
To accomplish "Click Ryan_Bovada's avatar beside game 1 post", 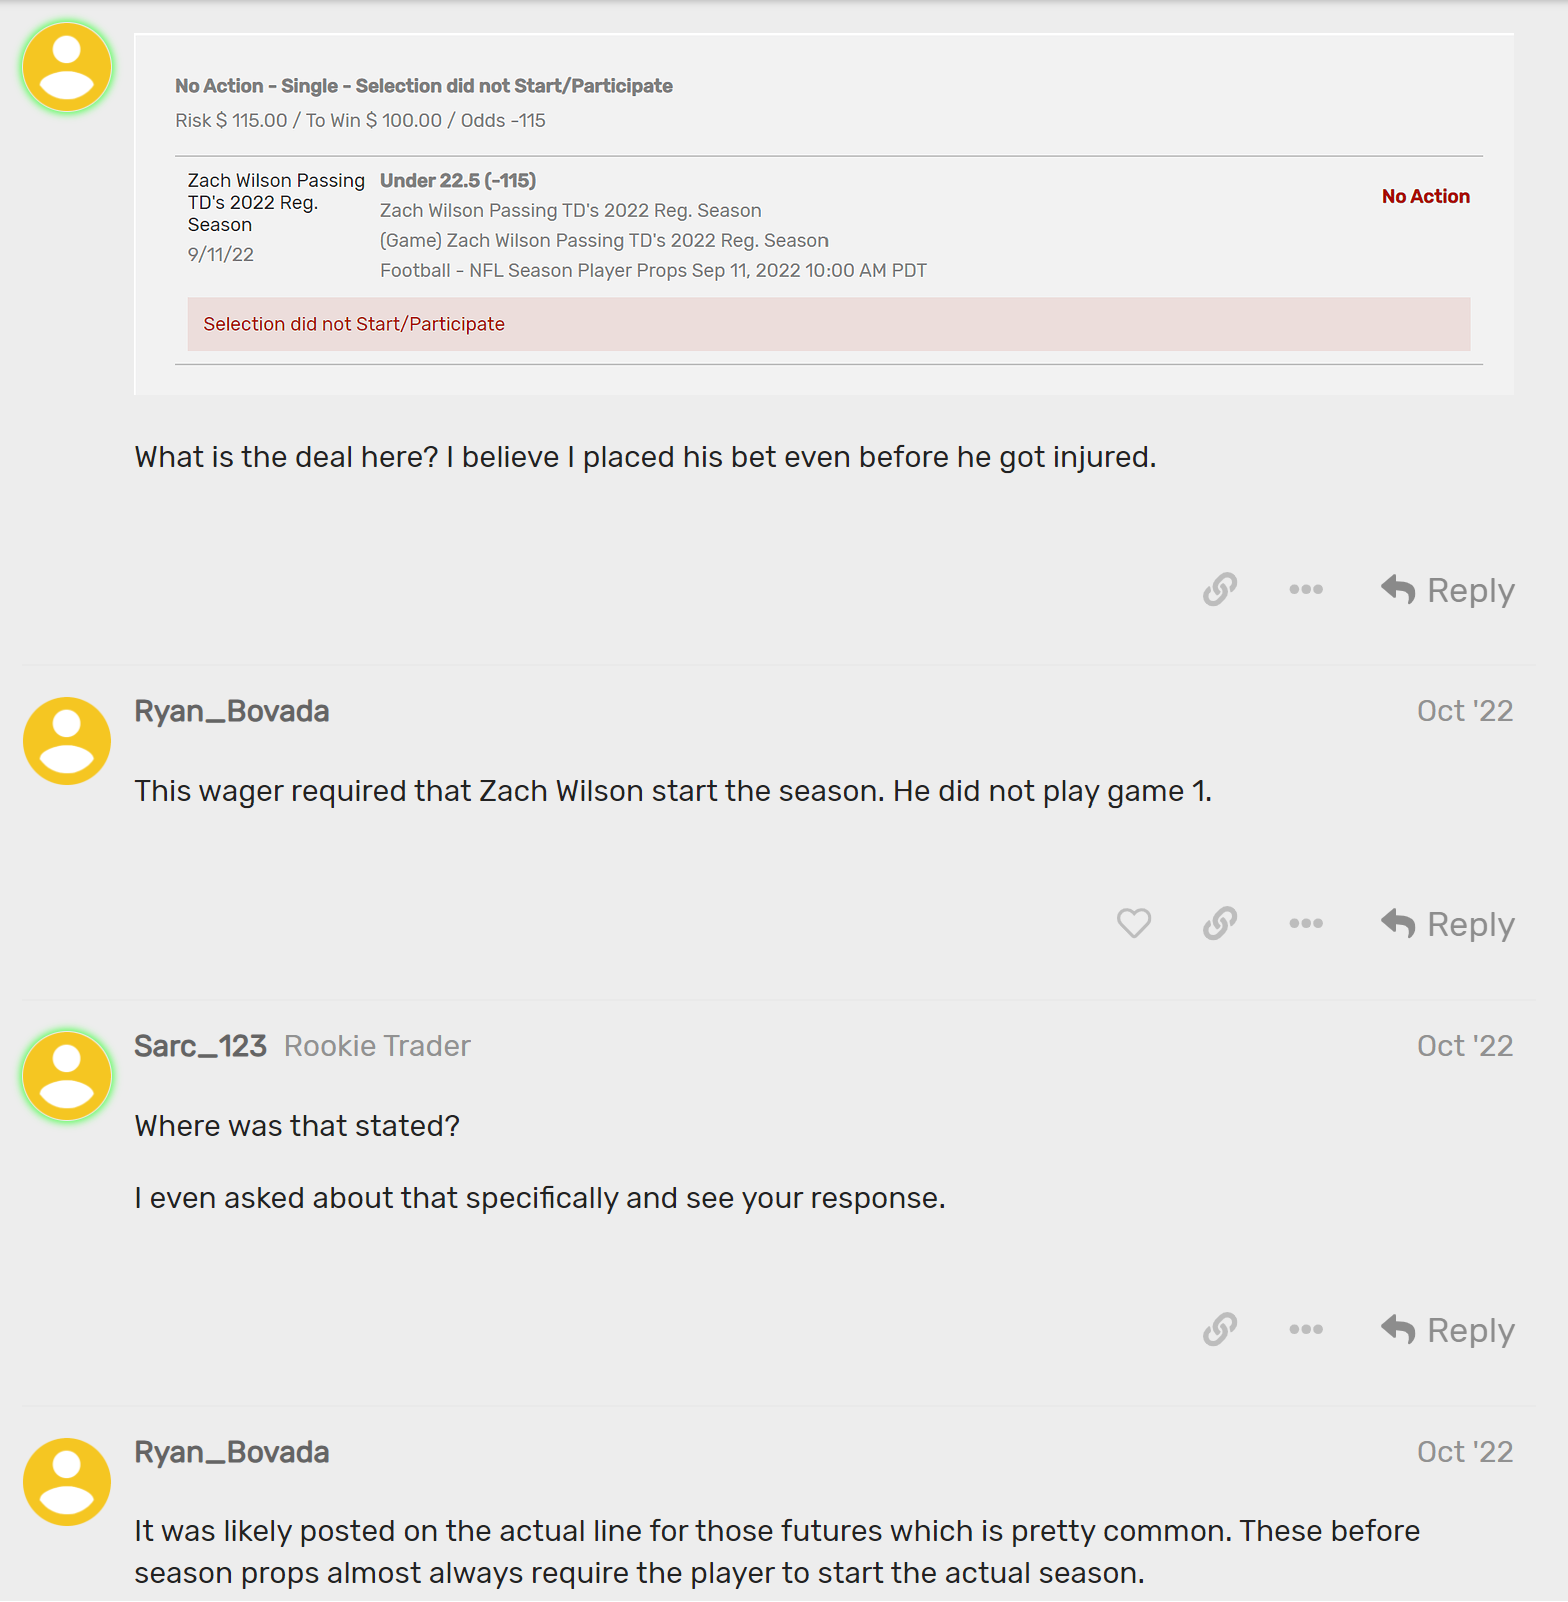I will pos(67,741).
